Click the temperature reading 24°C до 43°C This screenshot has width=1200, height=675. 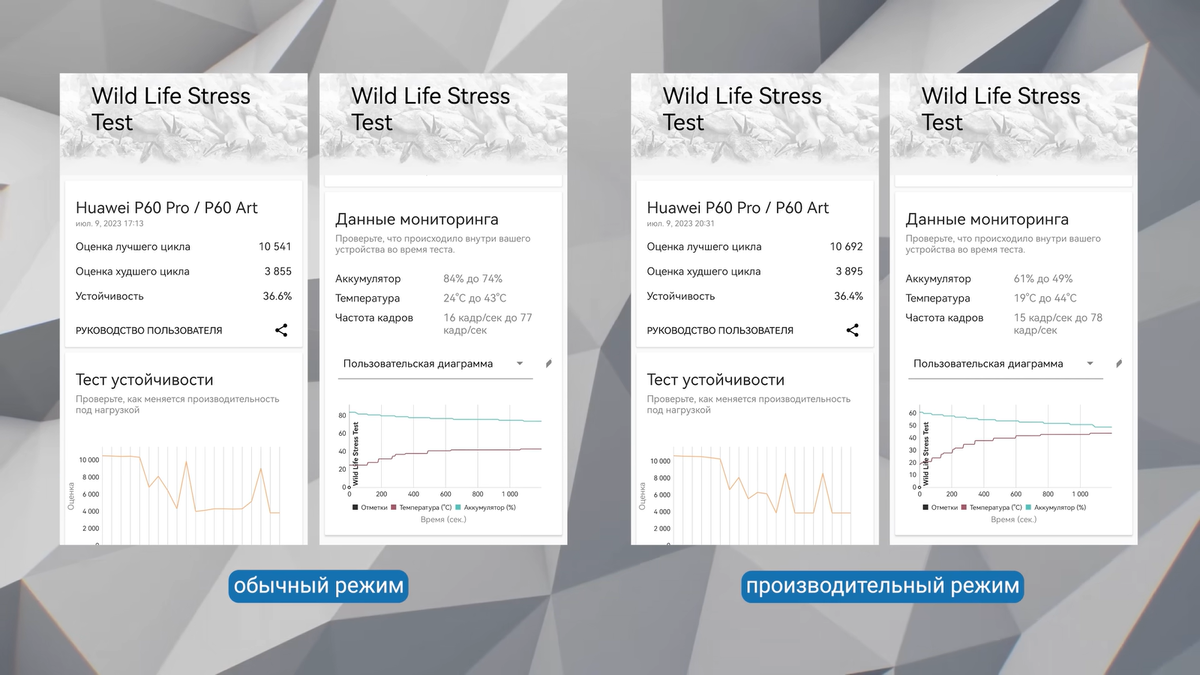coord(475,298)
